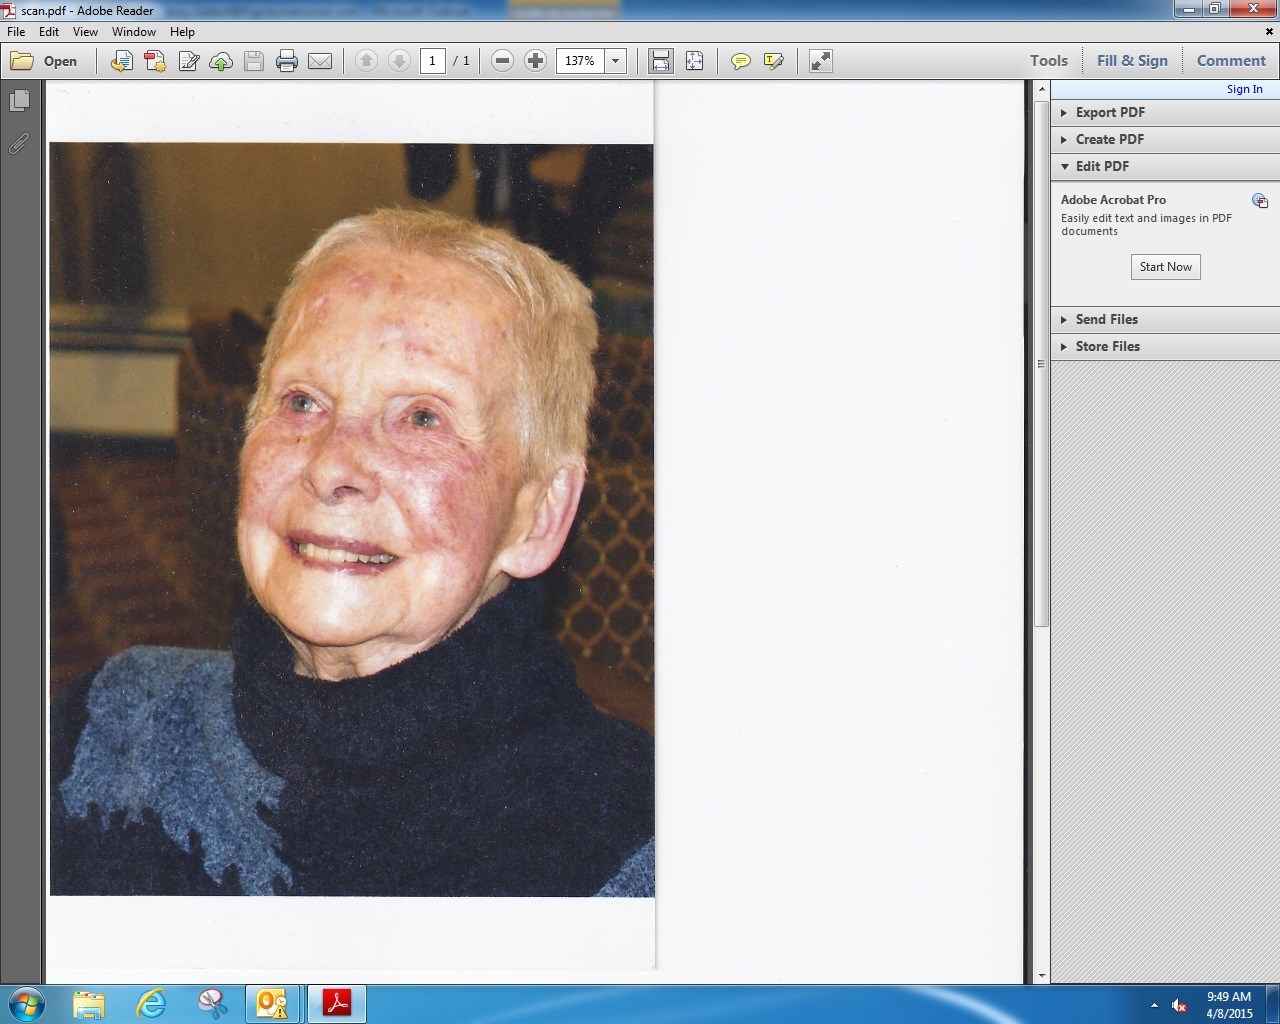The image size is (1280, 1024).
Task: Zoom in with the plus button
Action: click(536, 61)
